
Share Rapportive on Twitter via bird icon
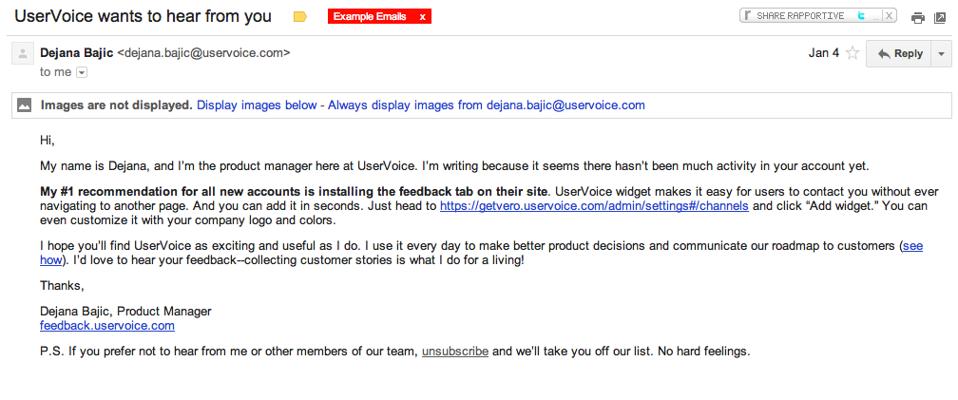click(x=861, y=16)
